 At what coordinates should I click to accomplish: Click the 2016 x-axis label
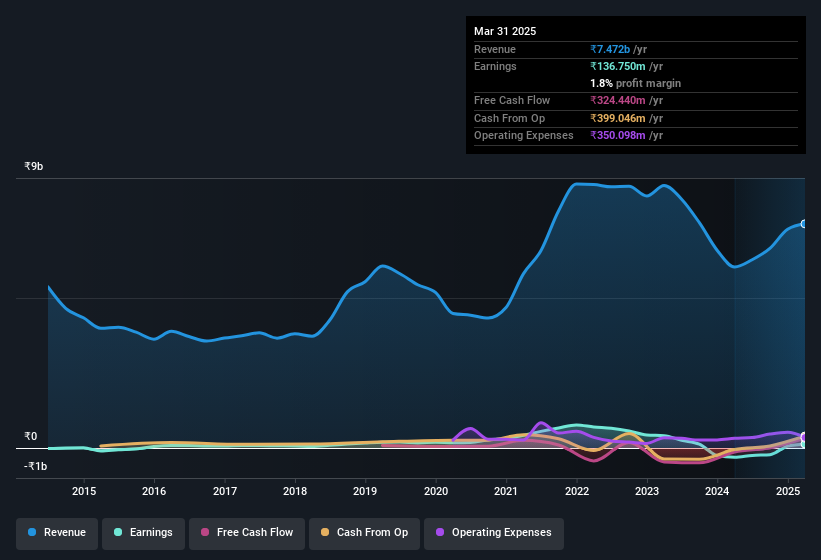pos(154,491)
